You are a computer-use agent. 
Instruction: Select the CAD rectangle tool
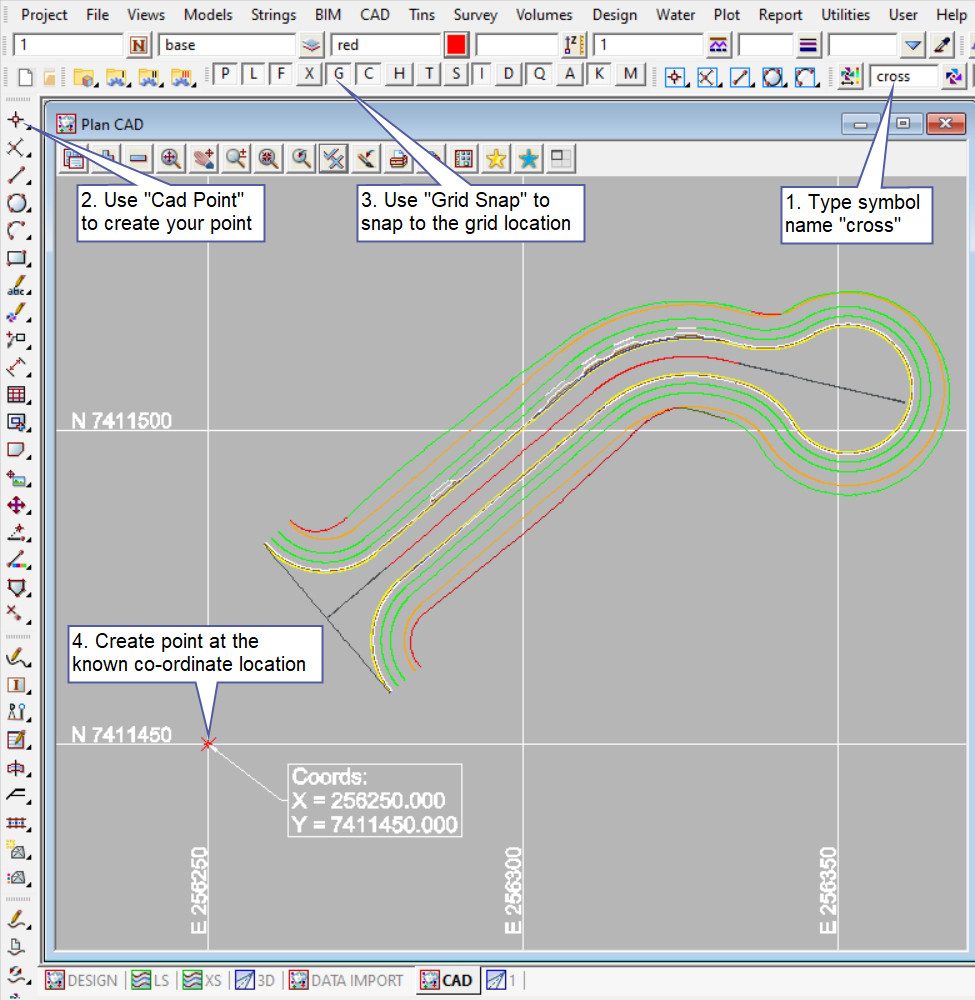point(16,258)
